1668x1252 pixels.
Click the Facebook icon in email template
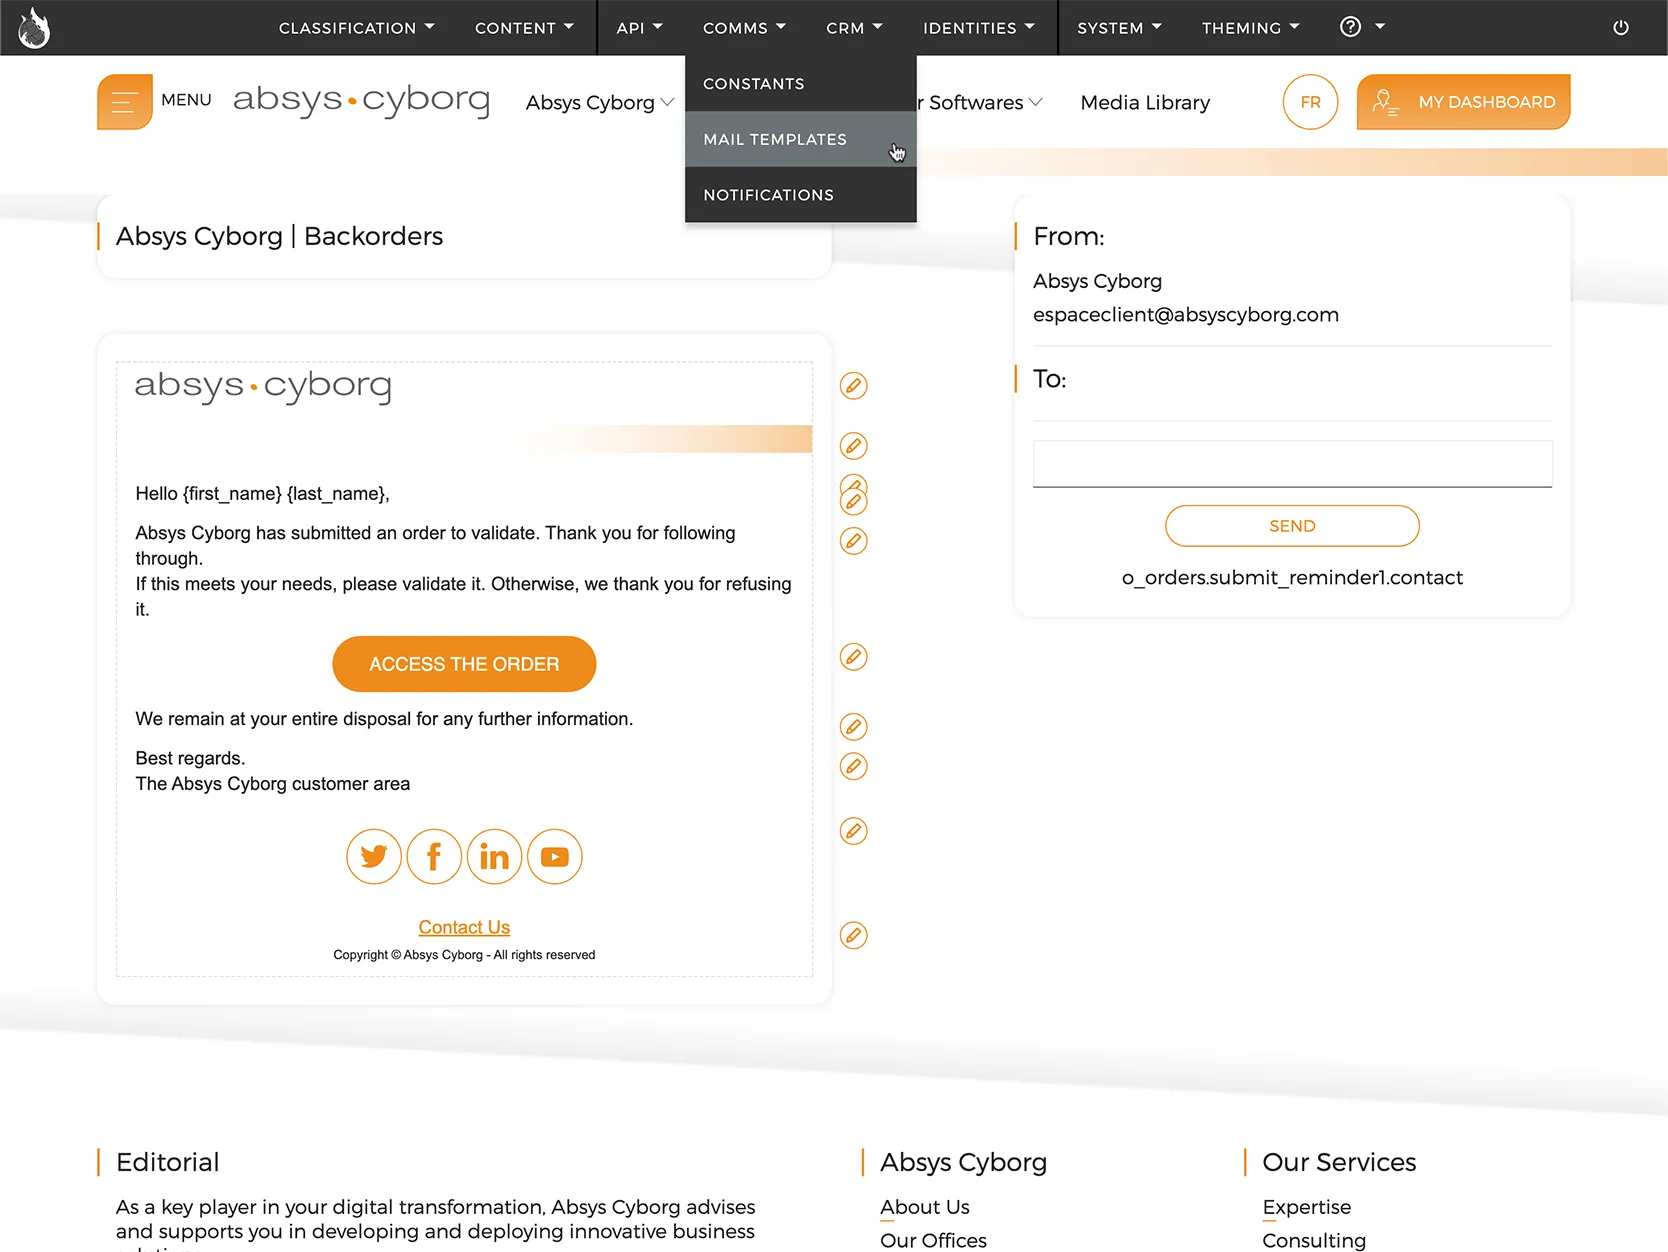434,857
